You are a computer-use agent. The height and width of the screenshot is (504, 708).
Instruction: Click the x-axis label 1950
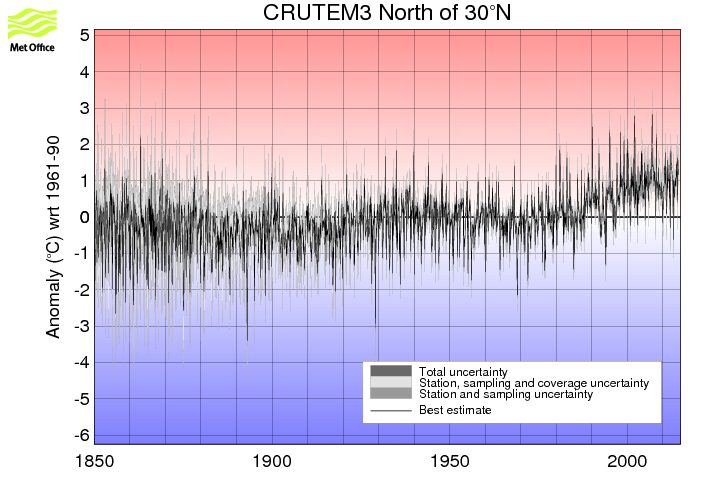pyautogui.click(x=450, y=461)
